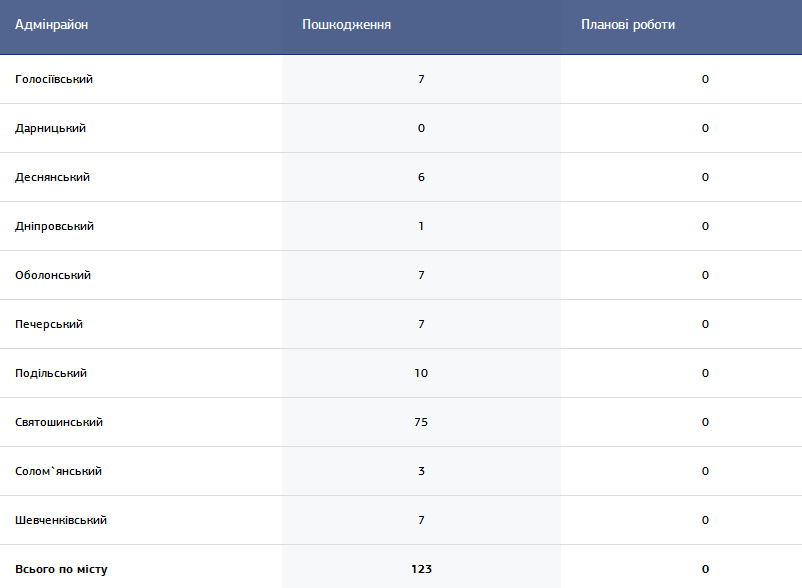The height and width of the screenshot is (588, 802).
Task: Select the Дарницький district name
Action: click(x=50, y=128)
